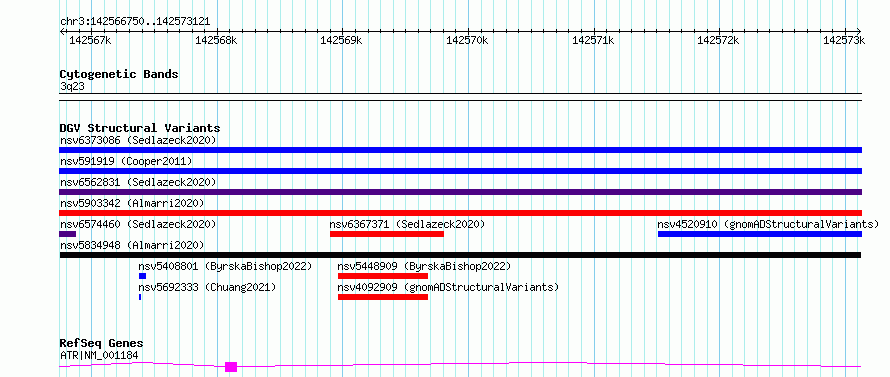Open the nsv591919 (Cooper2011) variant label
This screenshot has width=890, height=377.
pyautogui.click(x=126, y=161)
